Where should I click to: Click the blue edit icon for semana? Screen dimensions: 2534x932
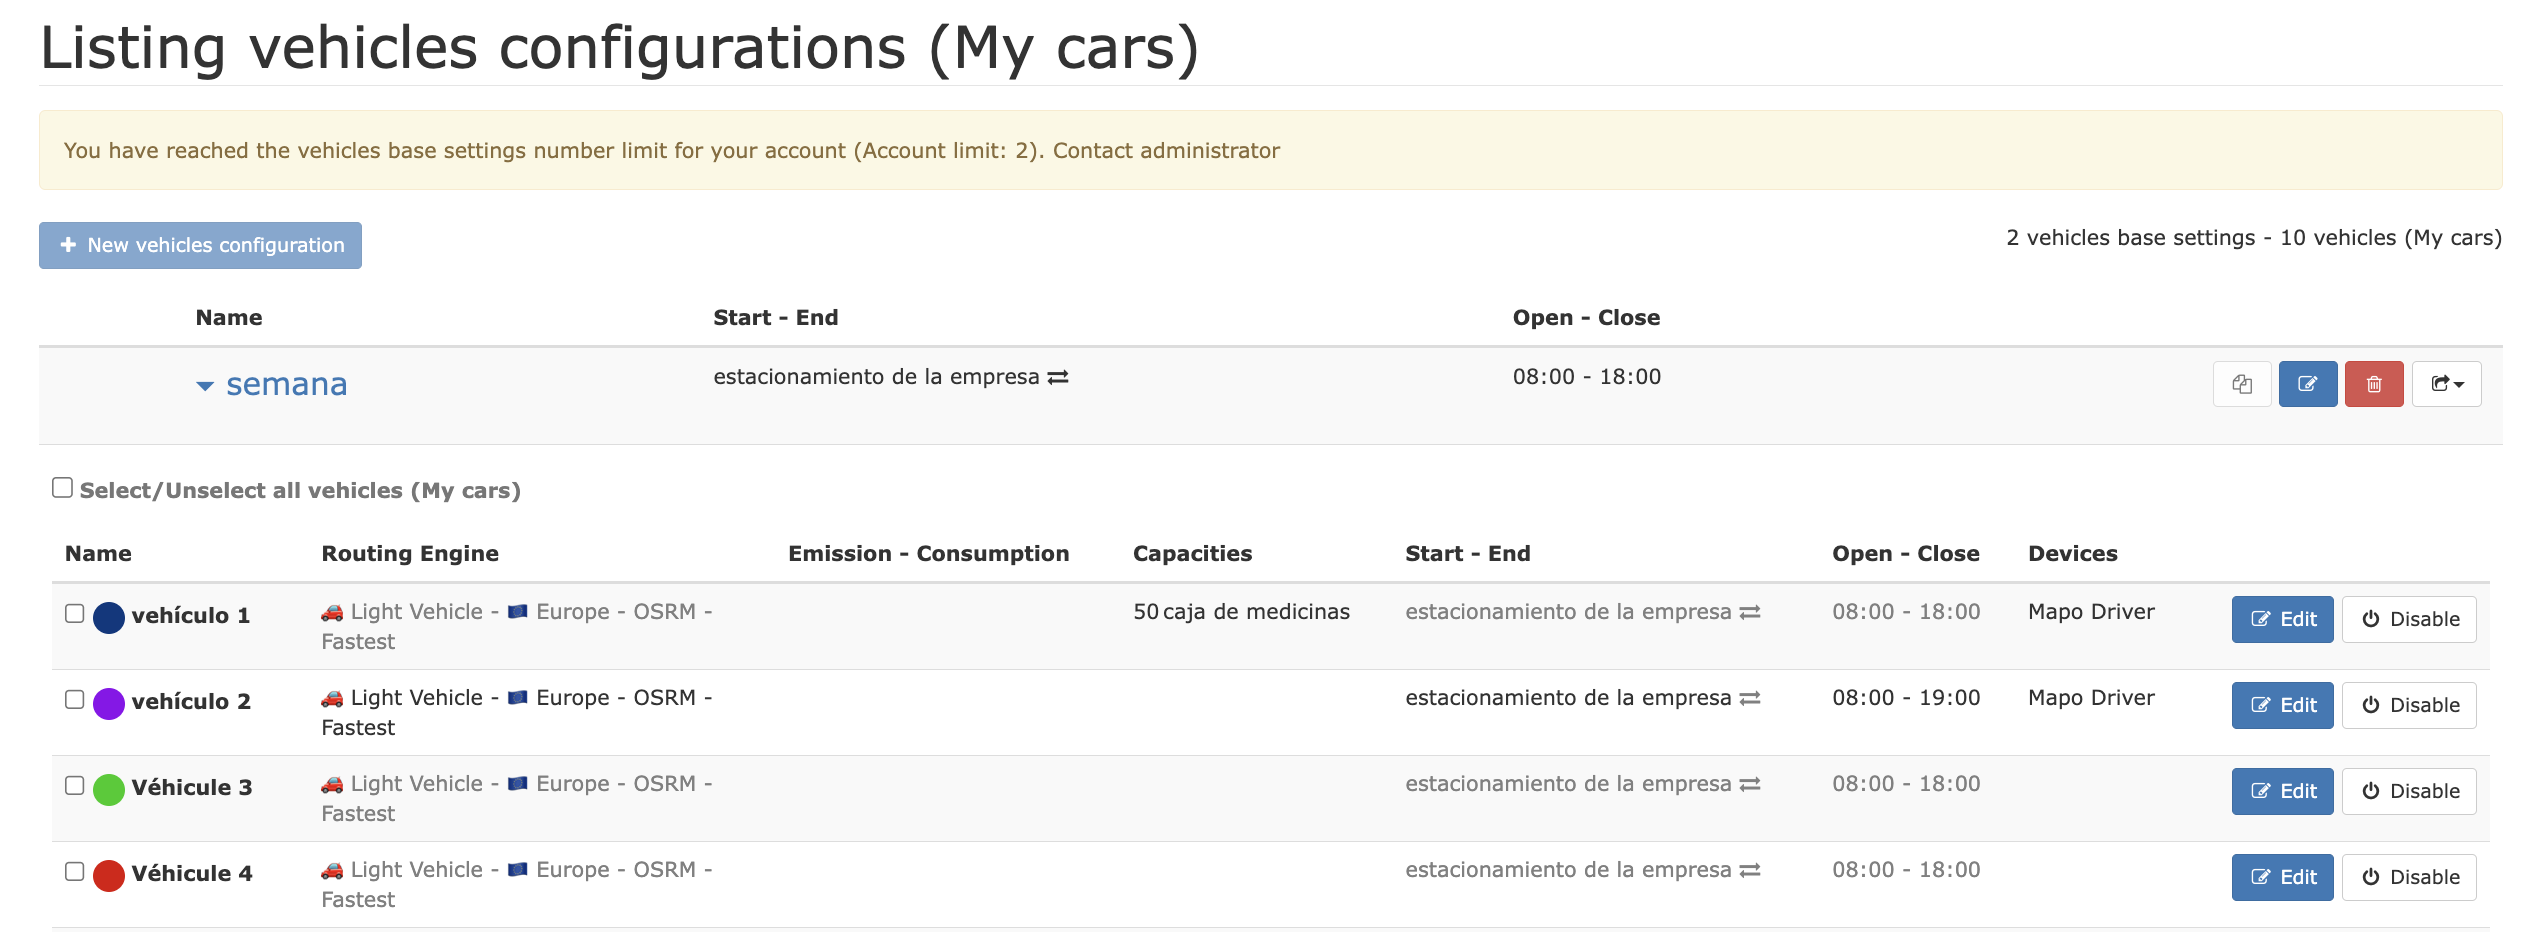[2307, 384]
